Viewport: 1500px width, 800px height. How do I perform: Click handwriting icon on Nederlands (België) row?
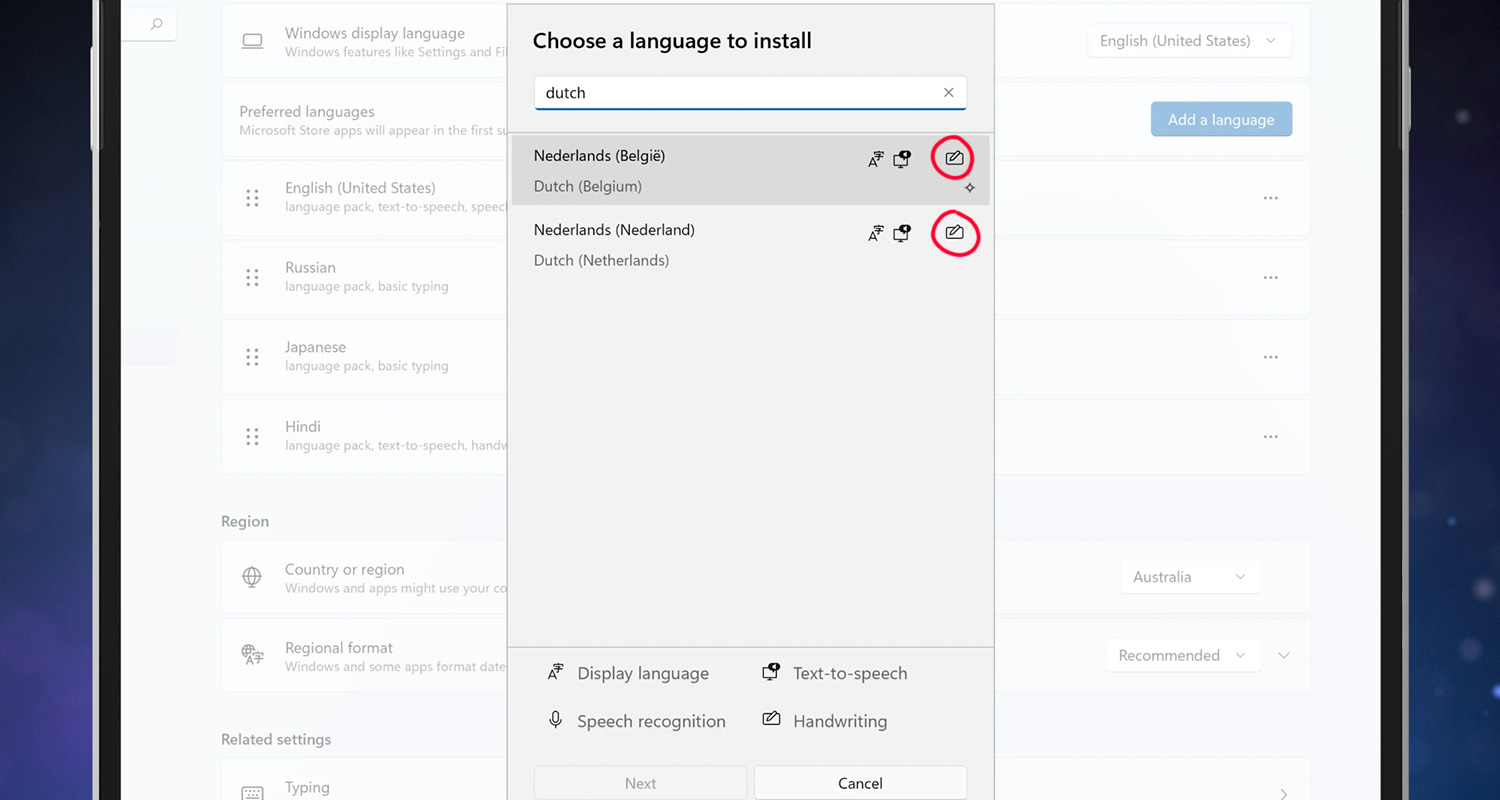point(954,158)
